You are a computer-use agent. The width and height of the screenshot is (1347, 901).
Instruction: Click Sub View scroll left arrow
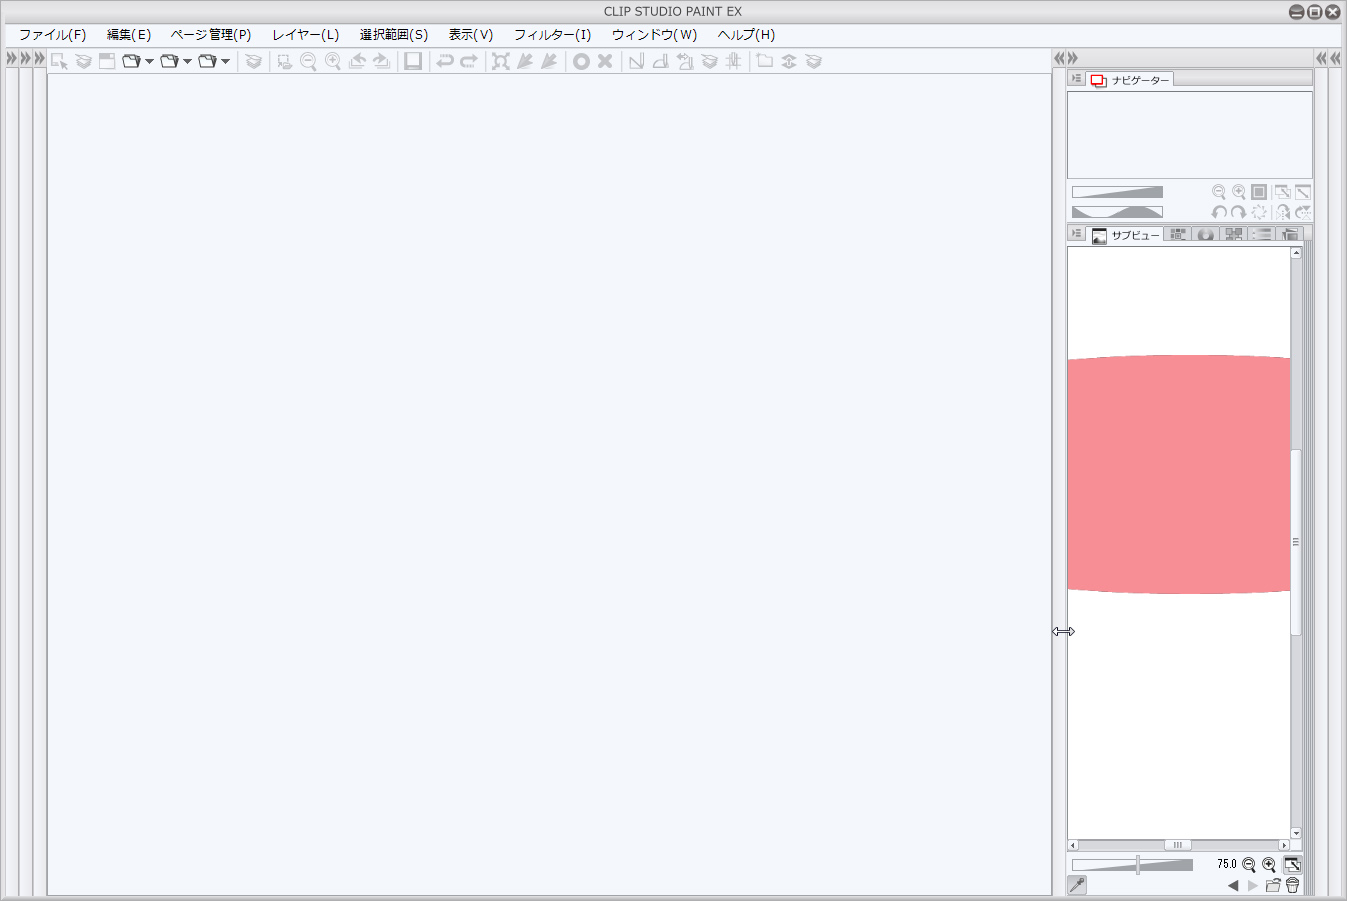point(1073,846)
